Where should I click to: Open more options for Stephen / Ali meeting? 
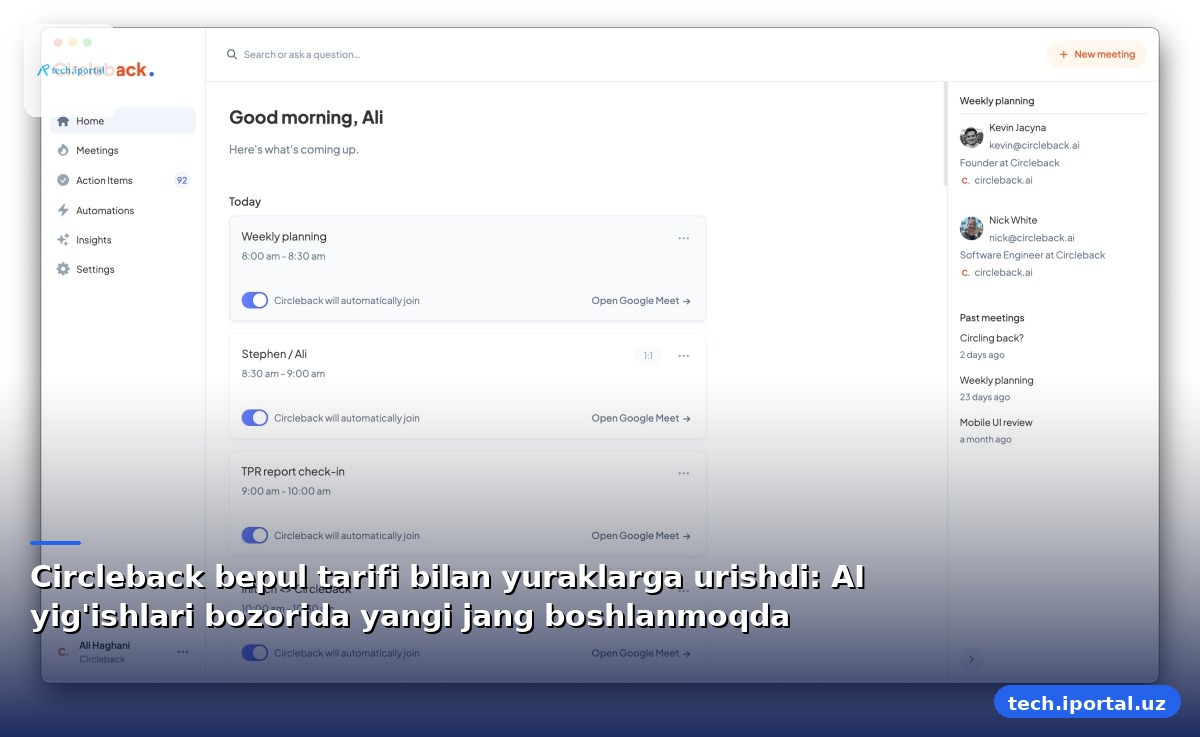684,355
